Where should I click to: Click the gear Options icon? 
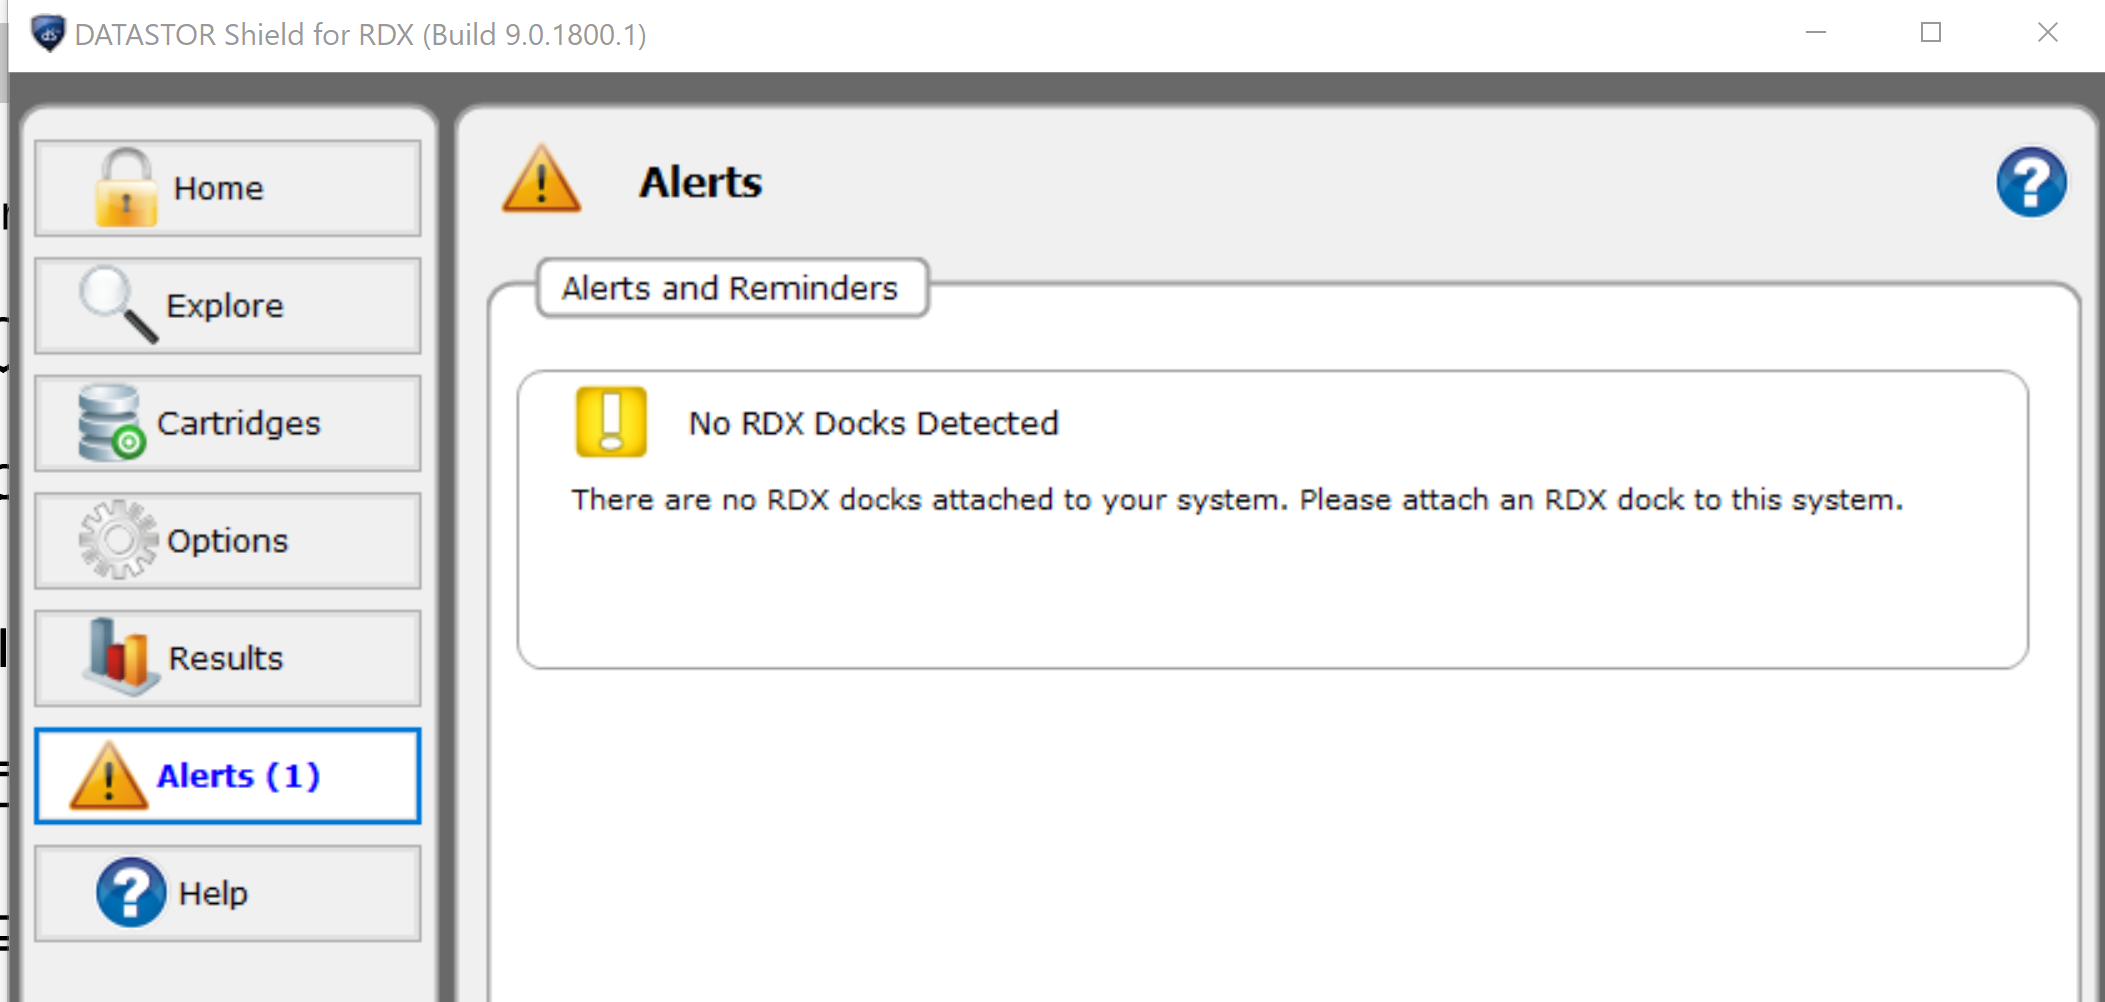118,539
